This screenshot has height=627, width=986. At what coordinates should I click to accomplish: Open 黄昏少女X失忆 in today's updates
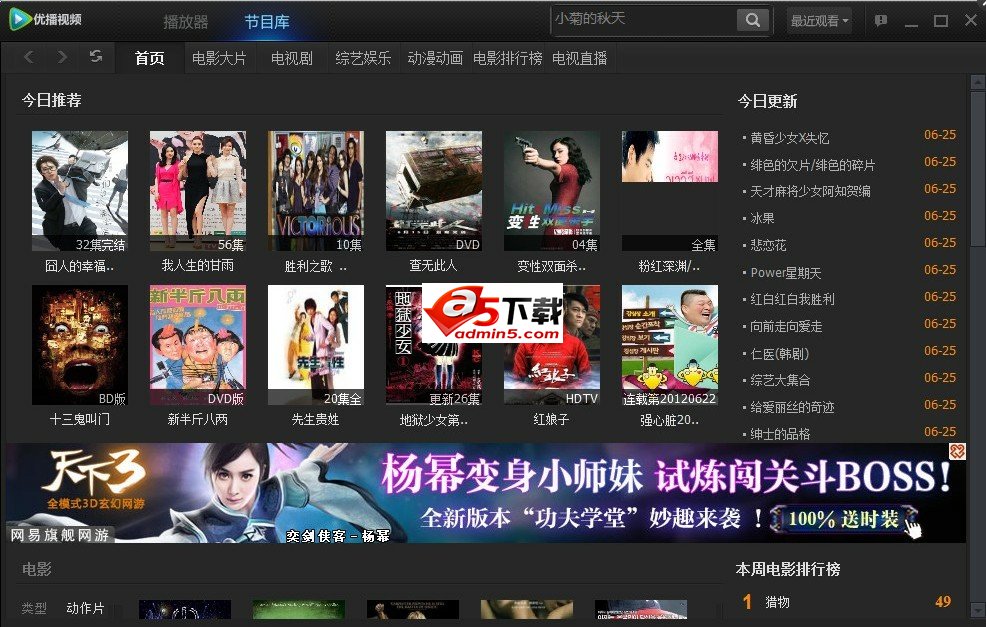pyautogui.click(x=790, y=138)
